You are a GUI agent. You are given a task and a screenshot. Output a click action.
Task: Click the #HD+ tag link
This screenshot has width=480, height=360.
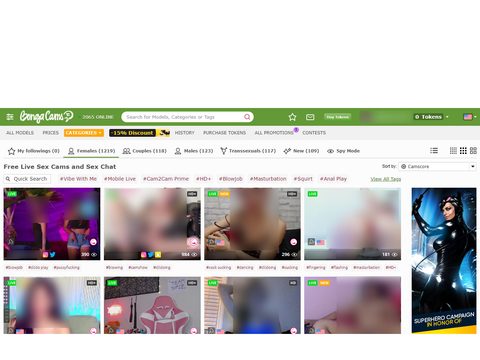pos(204,179)
